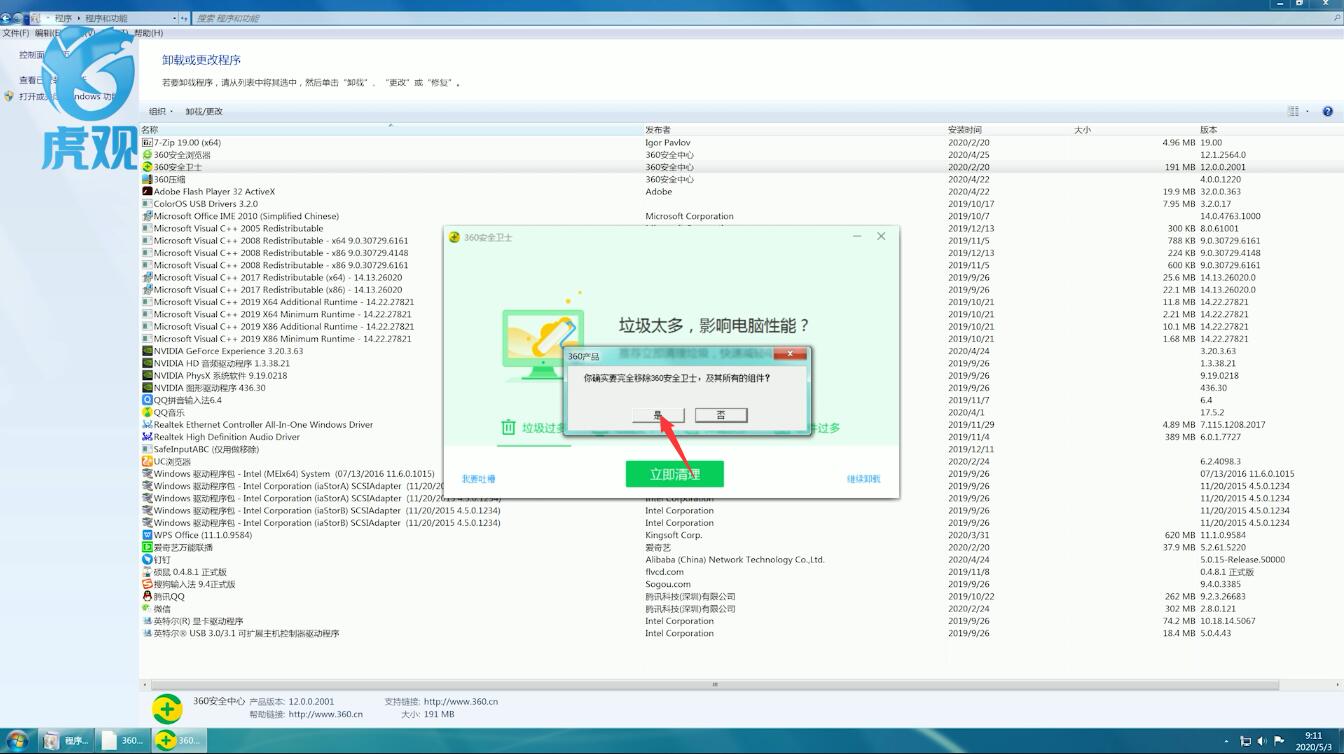This screenshot has width=1344, height=754.
Task: Click the taskbar clock showing 9:11
Action: [1314, 741]
